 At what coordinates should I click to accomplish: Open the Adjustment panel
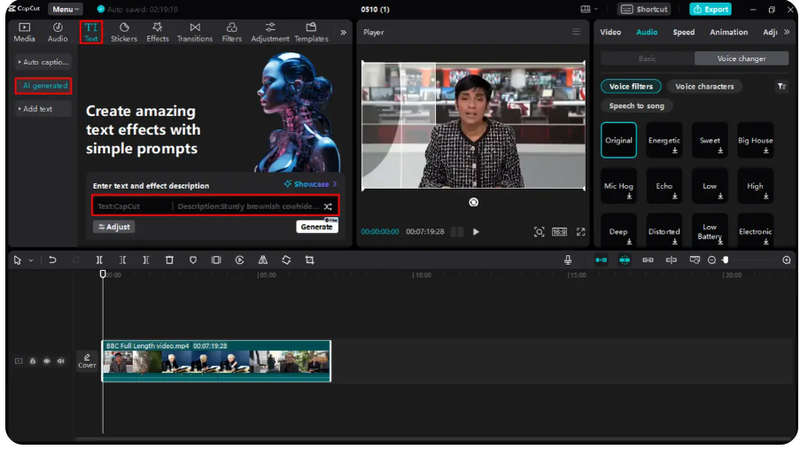270,32
